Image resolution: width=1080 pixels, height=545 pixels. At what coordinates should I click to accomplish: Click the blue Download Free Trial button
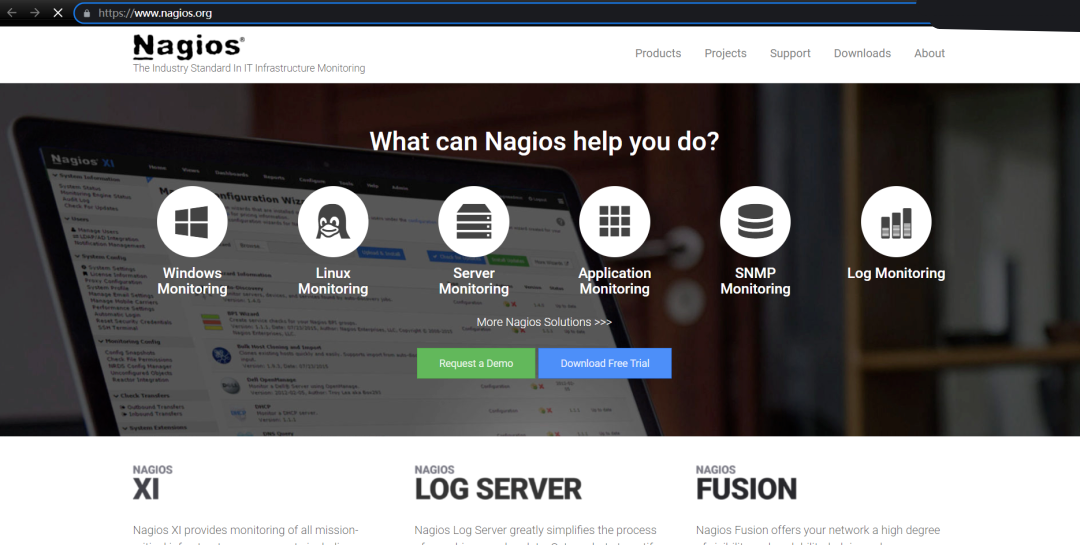tap(605, 363)
